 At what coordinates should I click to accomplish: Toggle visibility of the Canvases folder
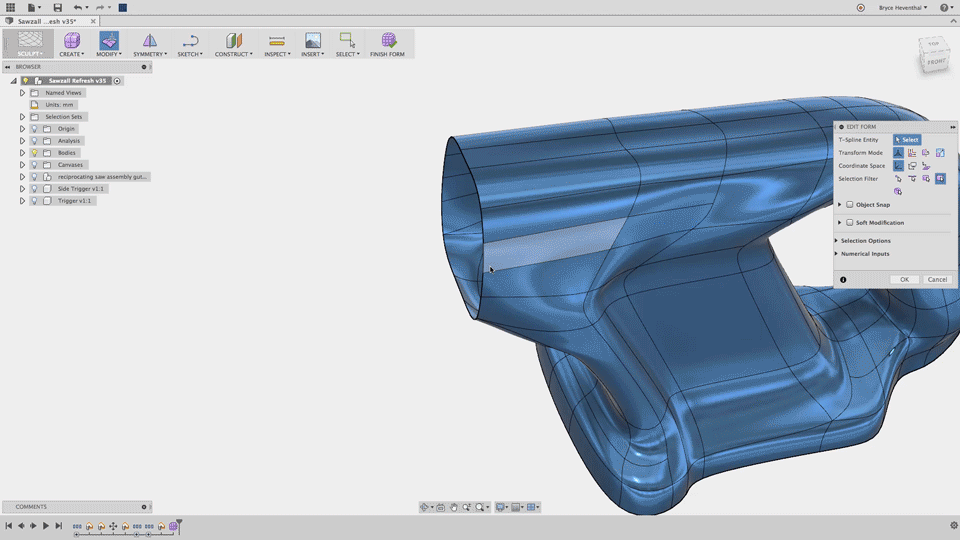(x=35, y=165)
